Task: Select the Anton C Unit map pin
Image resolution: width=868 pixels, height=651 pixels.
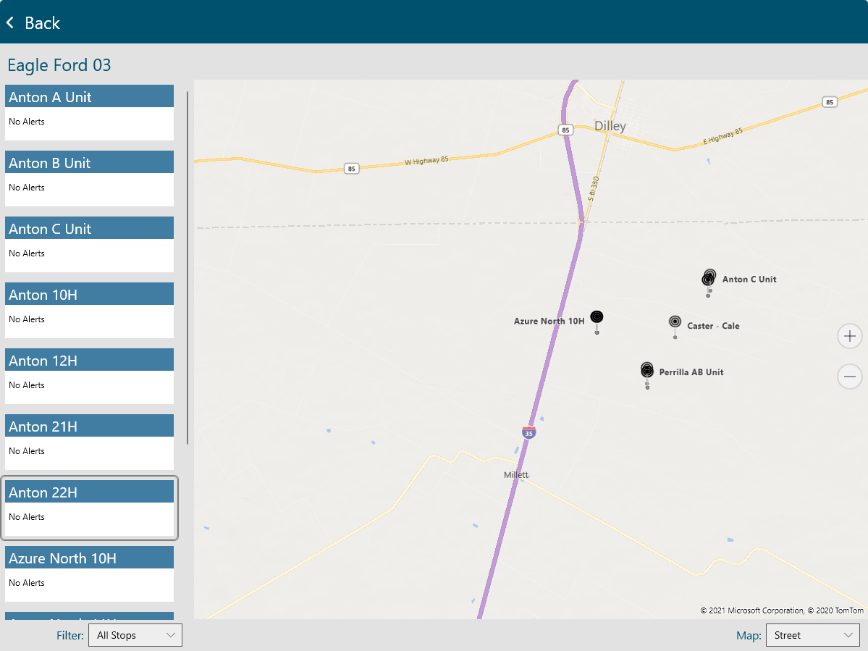Action: coord(709,278)
